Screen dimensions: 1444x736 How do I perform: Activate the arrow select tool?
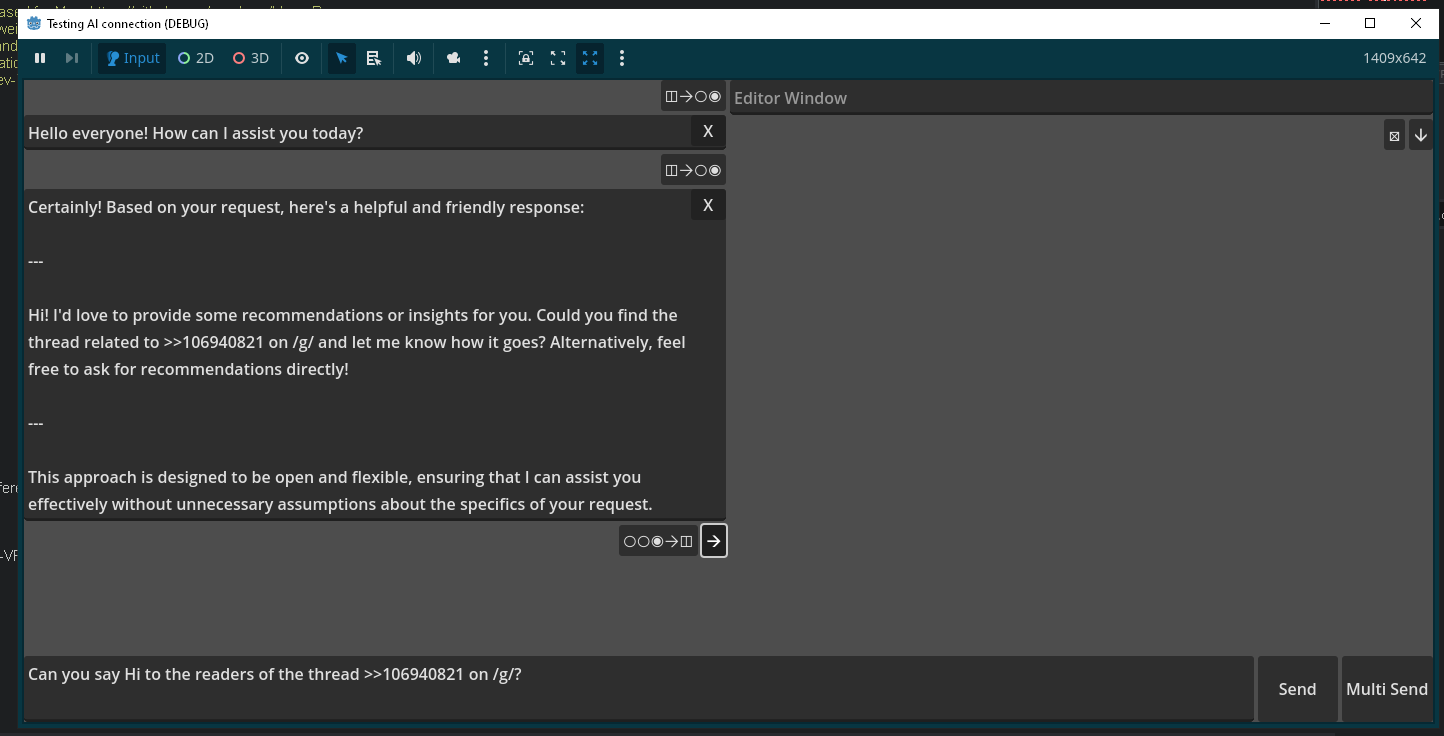pyautogui.click(x=342, y=58)
